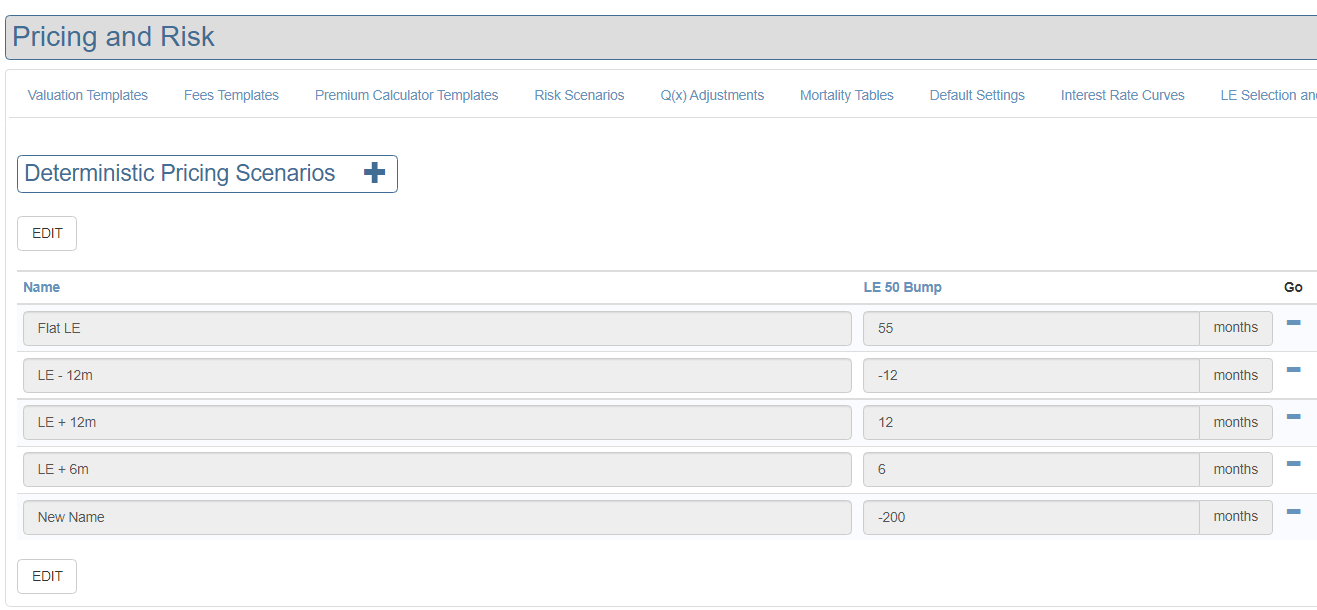Screen dimensions: 1317x610
Task: Click the -200 months bump field
Action: pos(1030,517)
